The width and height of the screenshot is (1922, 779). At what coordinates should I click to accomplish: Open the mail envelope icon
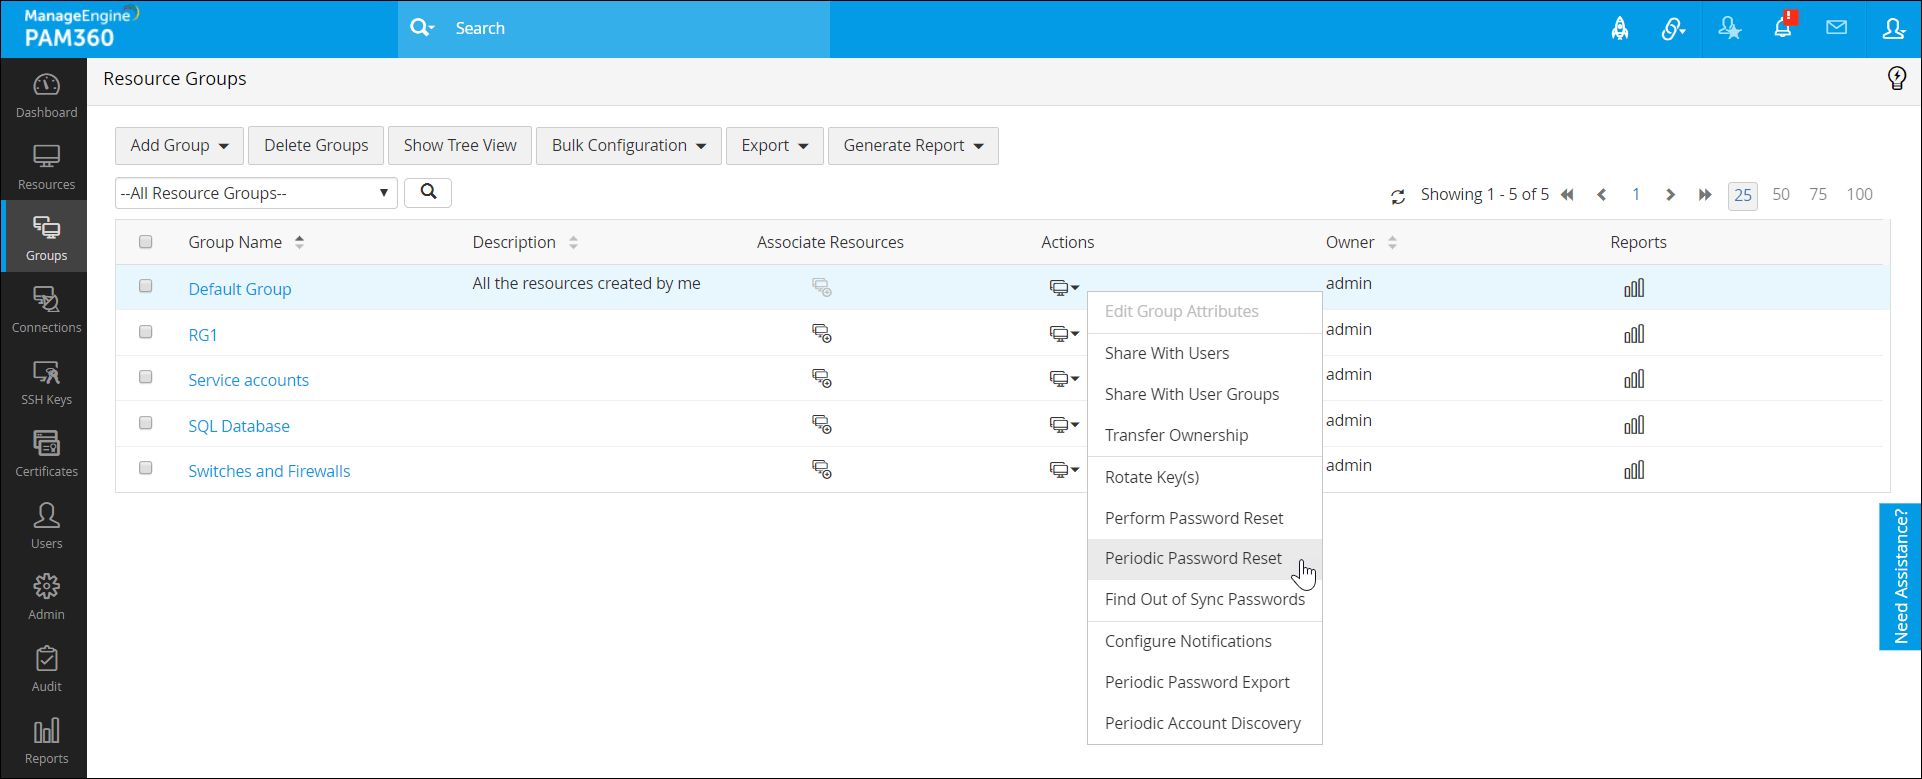[x=1836, y=28]
